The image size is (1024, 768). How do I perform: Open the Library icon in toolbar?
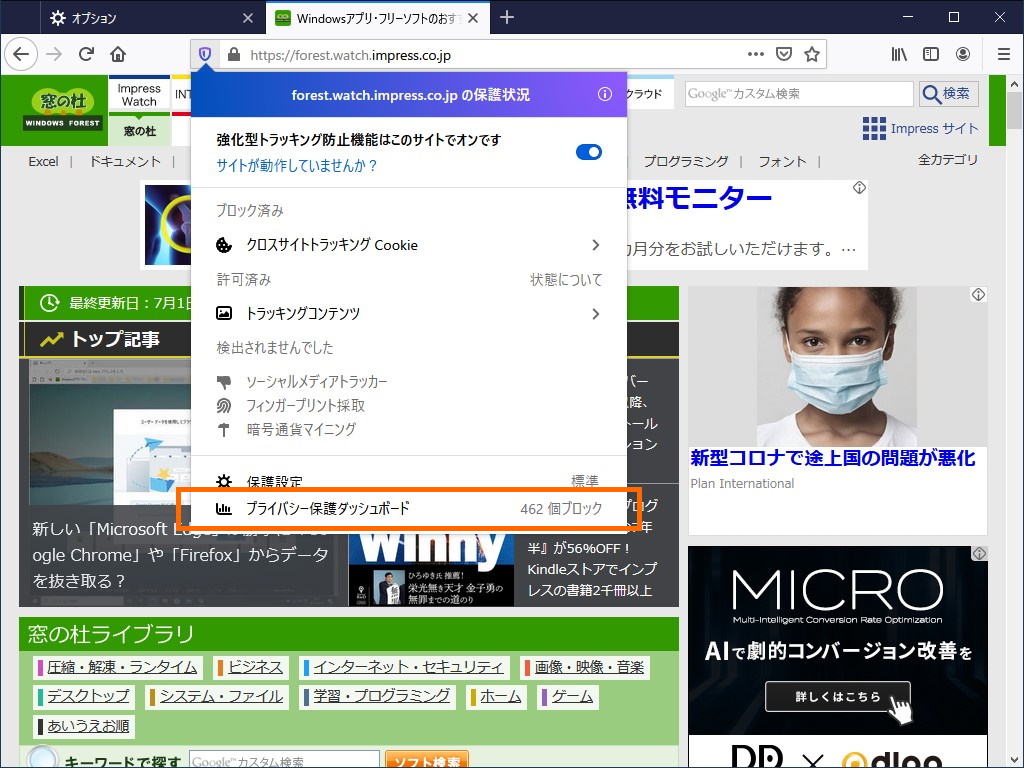899,54
